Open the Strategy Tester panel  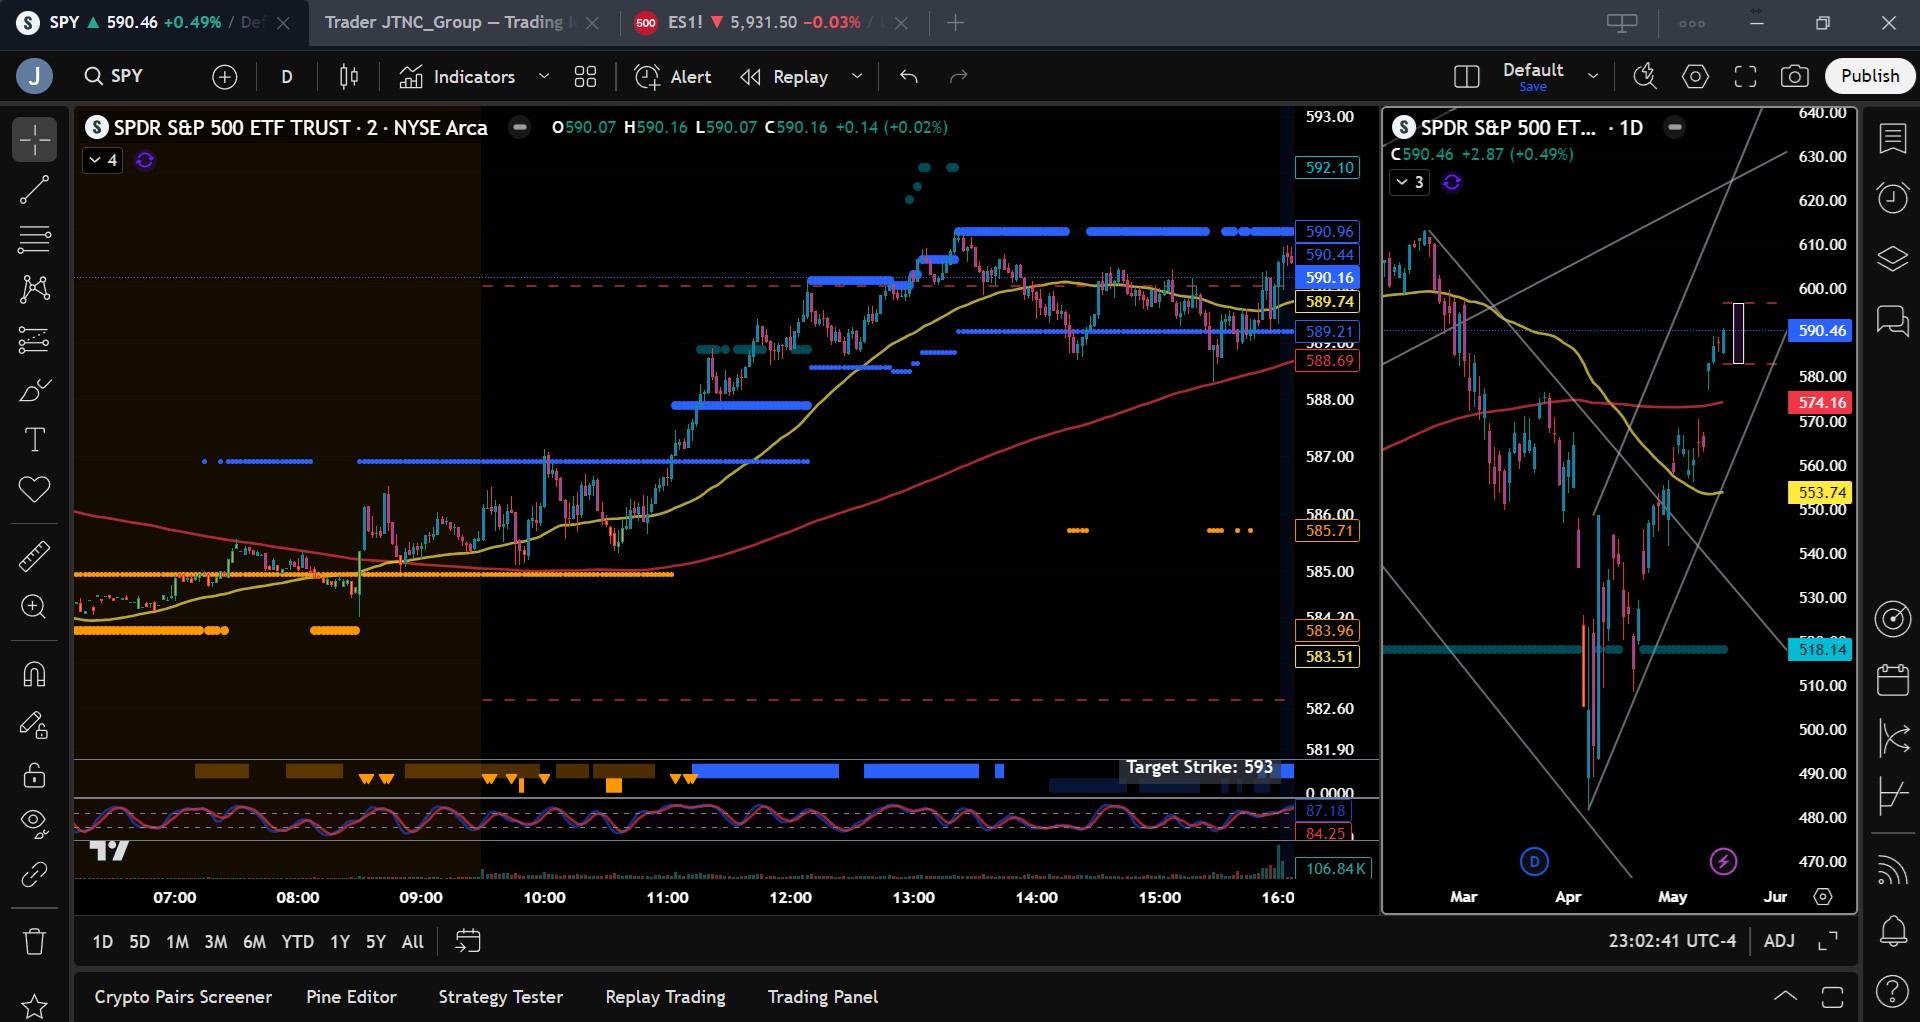coord(500,997)
